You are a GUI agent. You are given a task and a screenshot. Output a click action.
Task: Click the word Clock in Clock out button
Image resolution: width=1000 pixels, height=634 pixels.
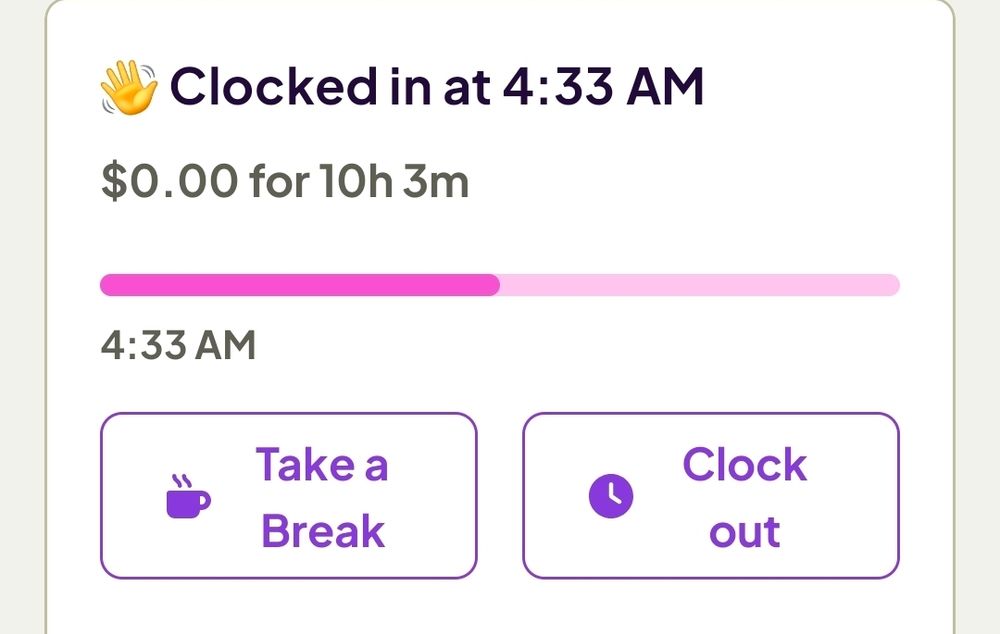[744, 465]
